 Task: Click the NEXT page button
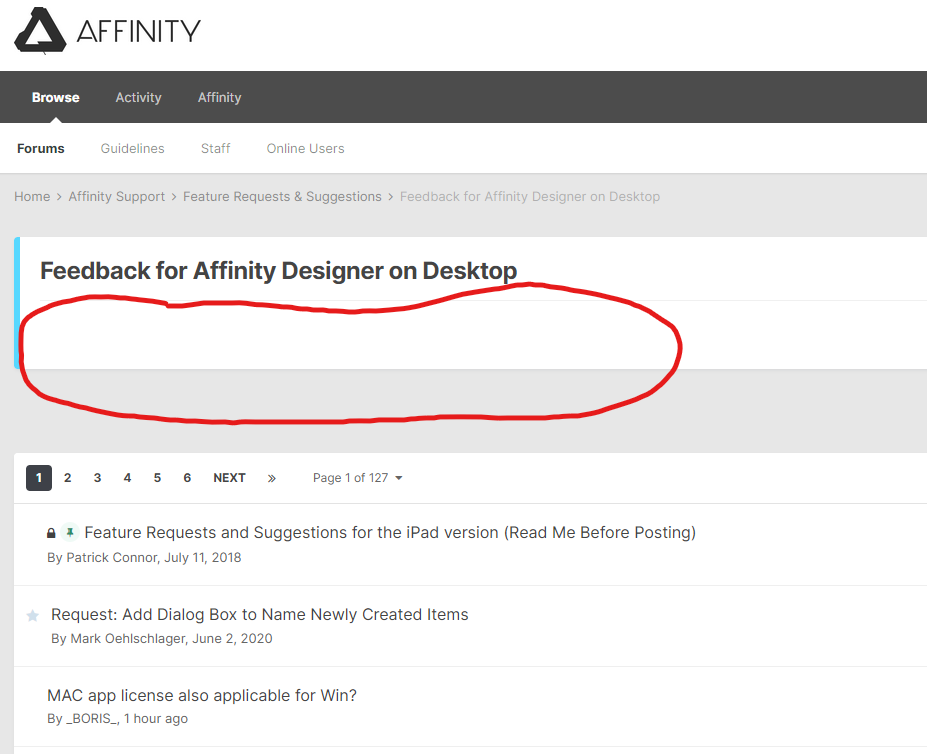[229, 478]
